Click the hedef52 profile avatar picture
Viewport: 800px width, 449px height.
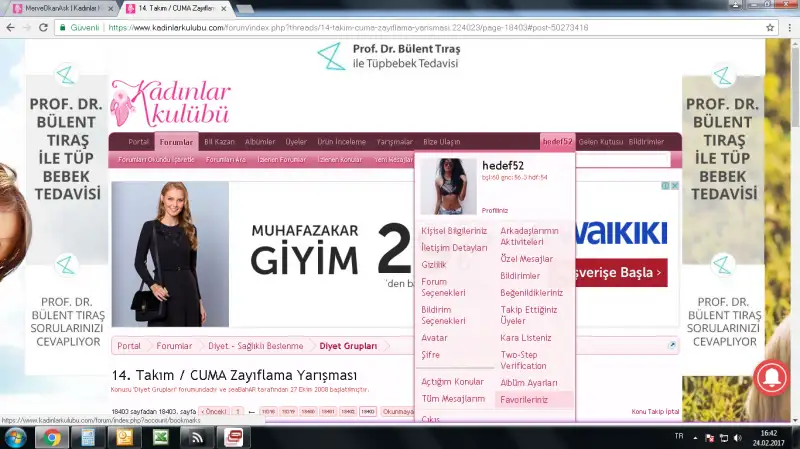click(x=448, y=186)
